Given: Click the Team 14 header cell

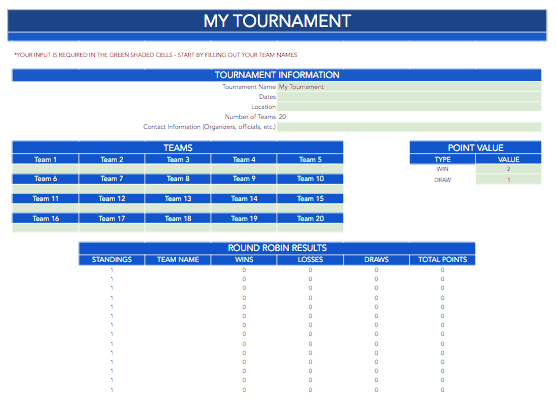Looking at the screenshot, I should 244,199.
